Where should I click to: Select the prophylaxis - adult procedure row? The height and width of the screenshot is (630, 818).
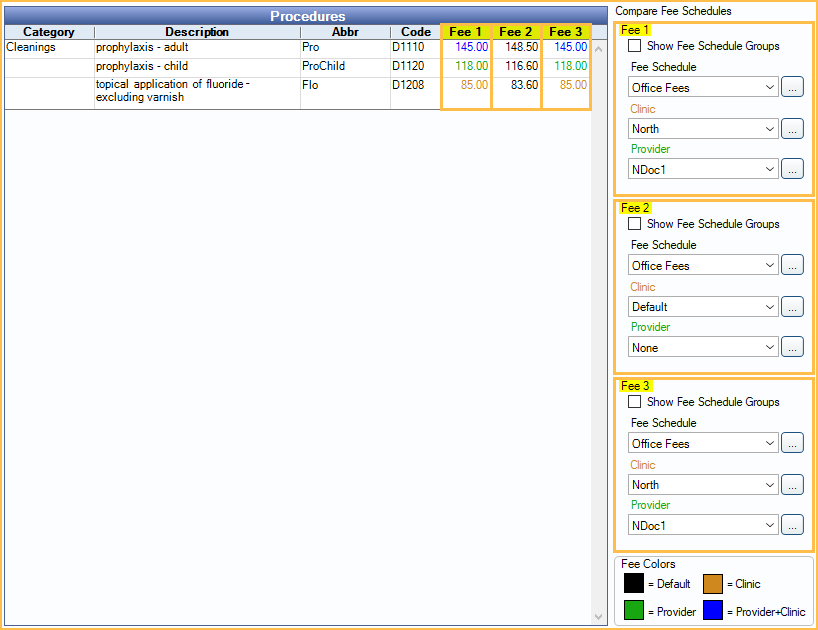(196, 47)
